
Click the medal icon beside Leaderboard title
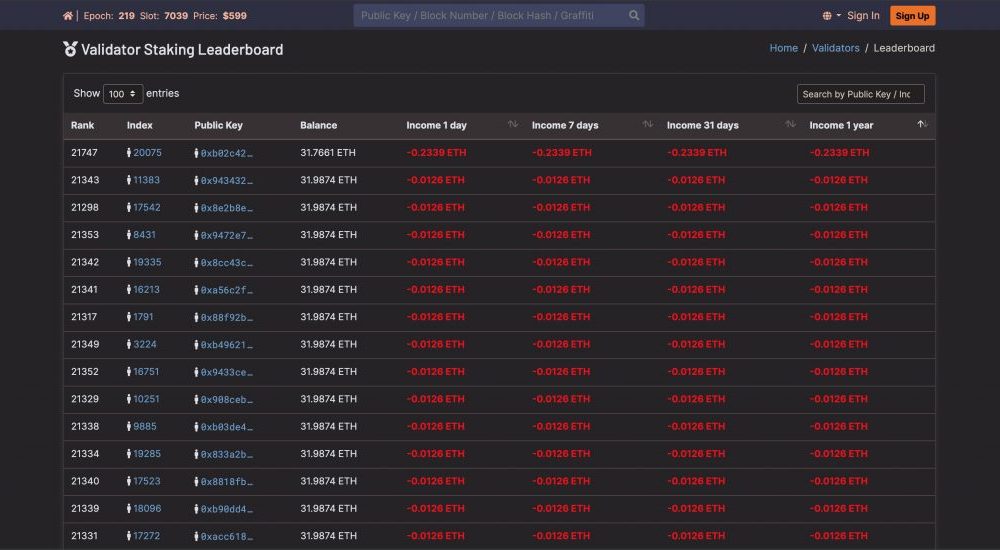coord(70,49)
